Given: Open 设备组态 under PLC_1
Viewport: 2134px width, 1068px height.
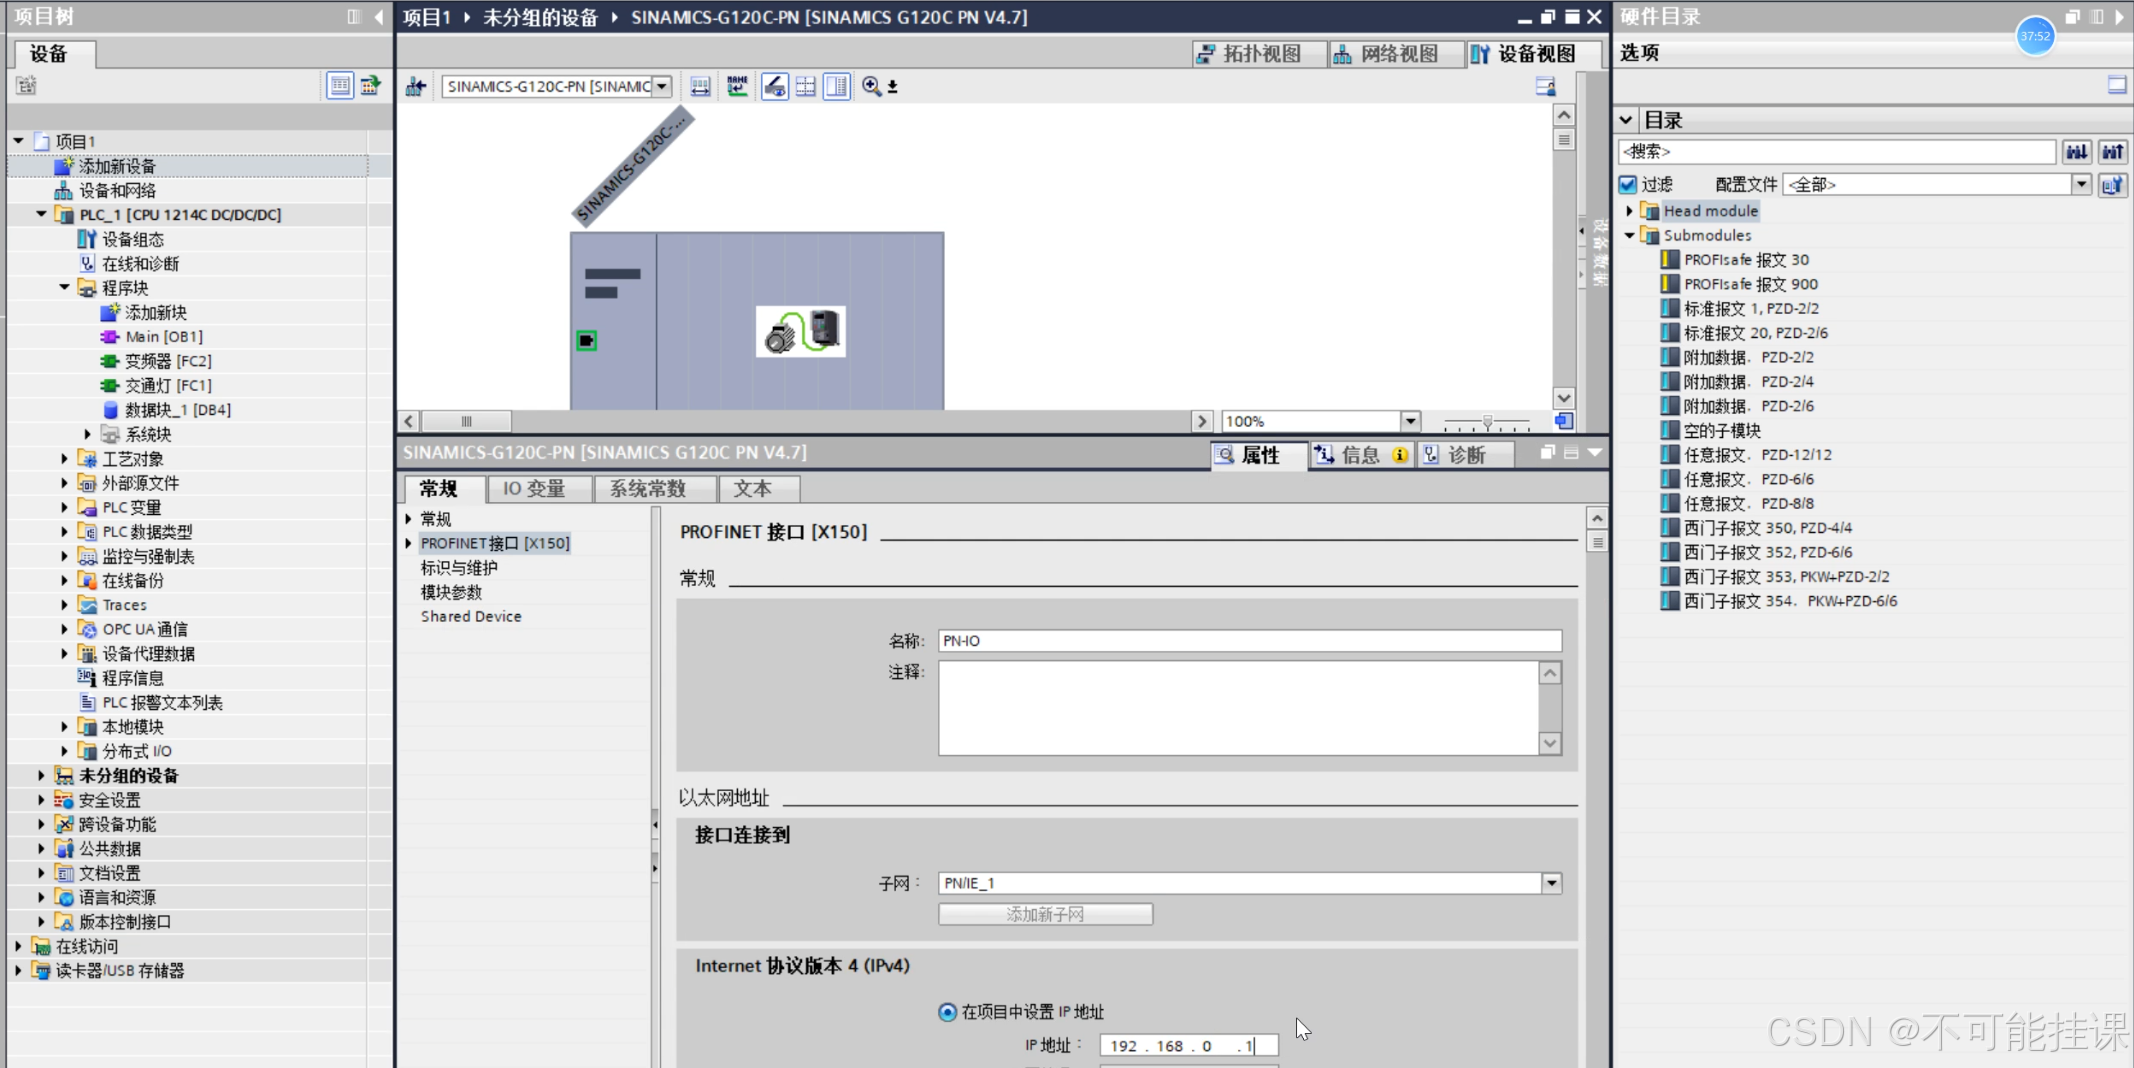Looking at the screenshot, I should coord(133,239).
